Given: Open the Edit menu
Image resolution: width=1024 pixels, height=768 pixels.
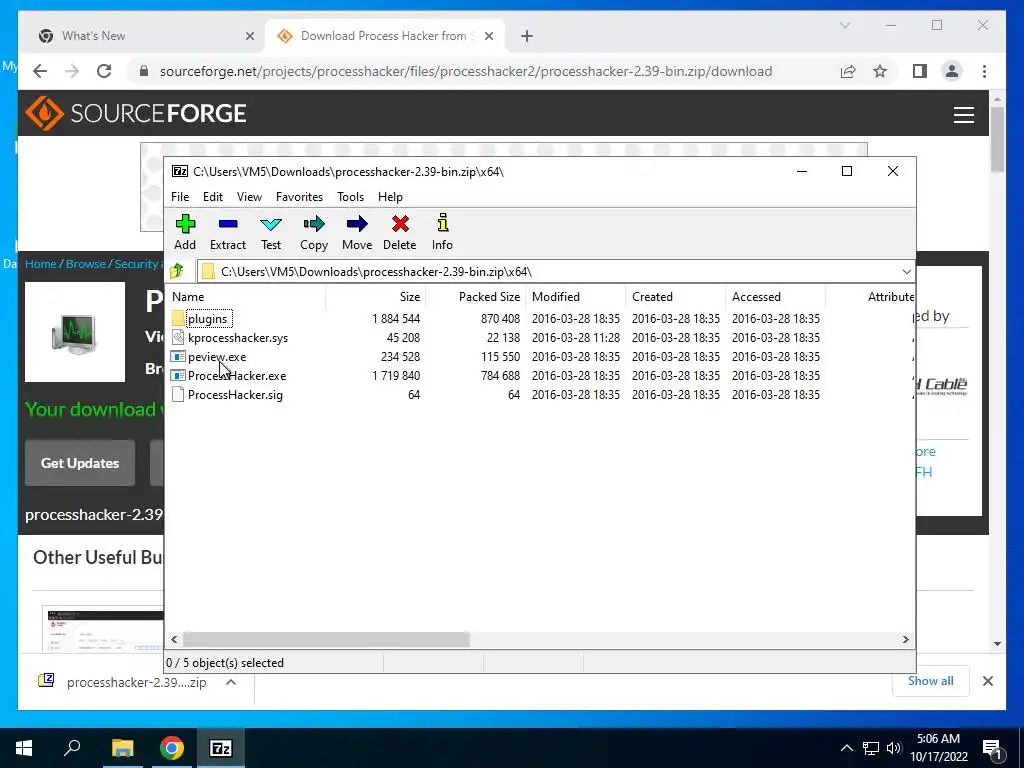Looking at the screenshot, I should tap(213, 197).
